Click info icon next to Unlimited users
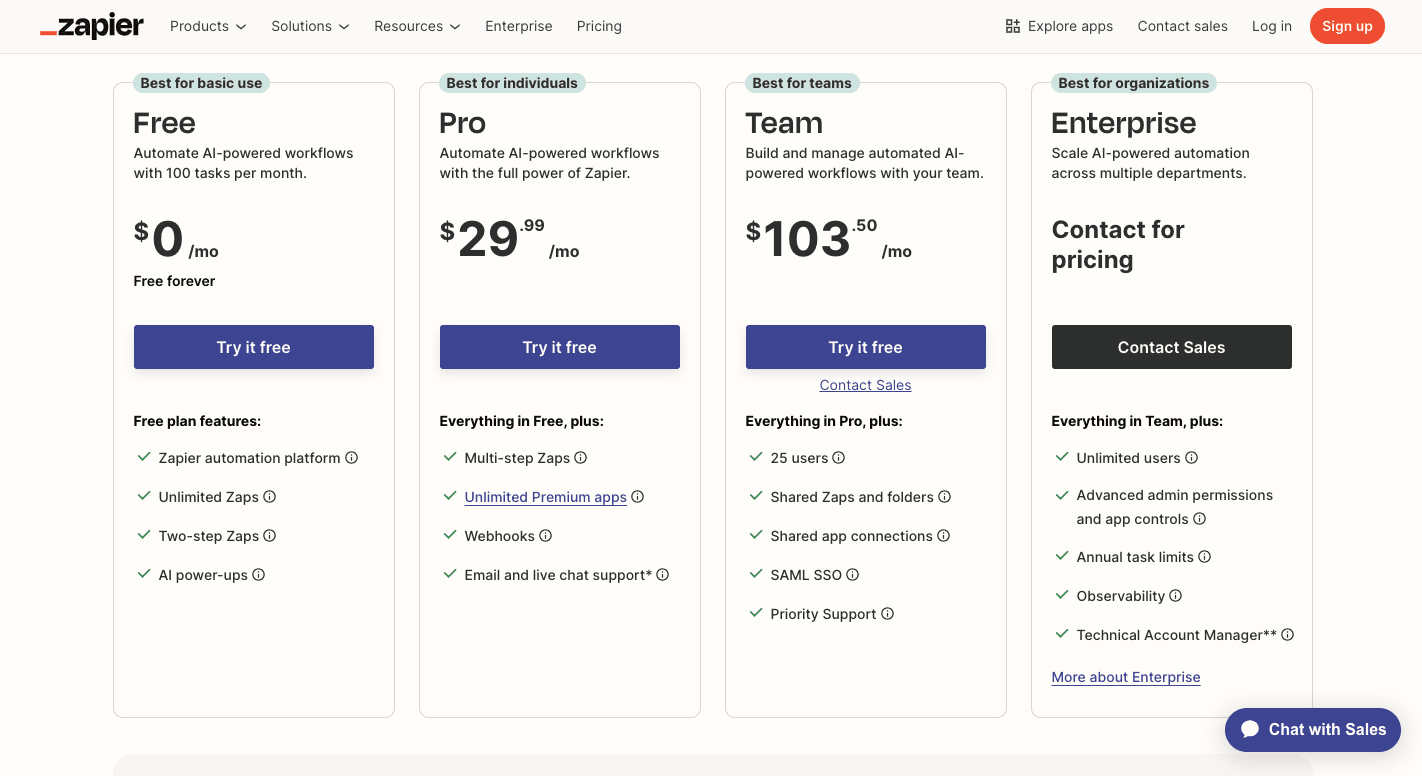This screenshot has height=776, width=1422. click(1191, 457)
